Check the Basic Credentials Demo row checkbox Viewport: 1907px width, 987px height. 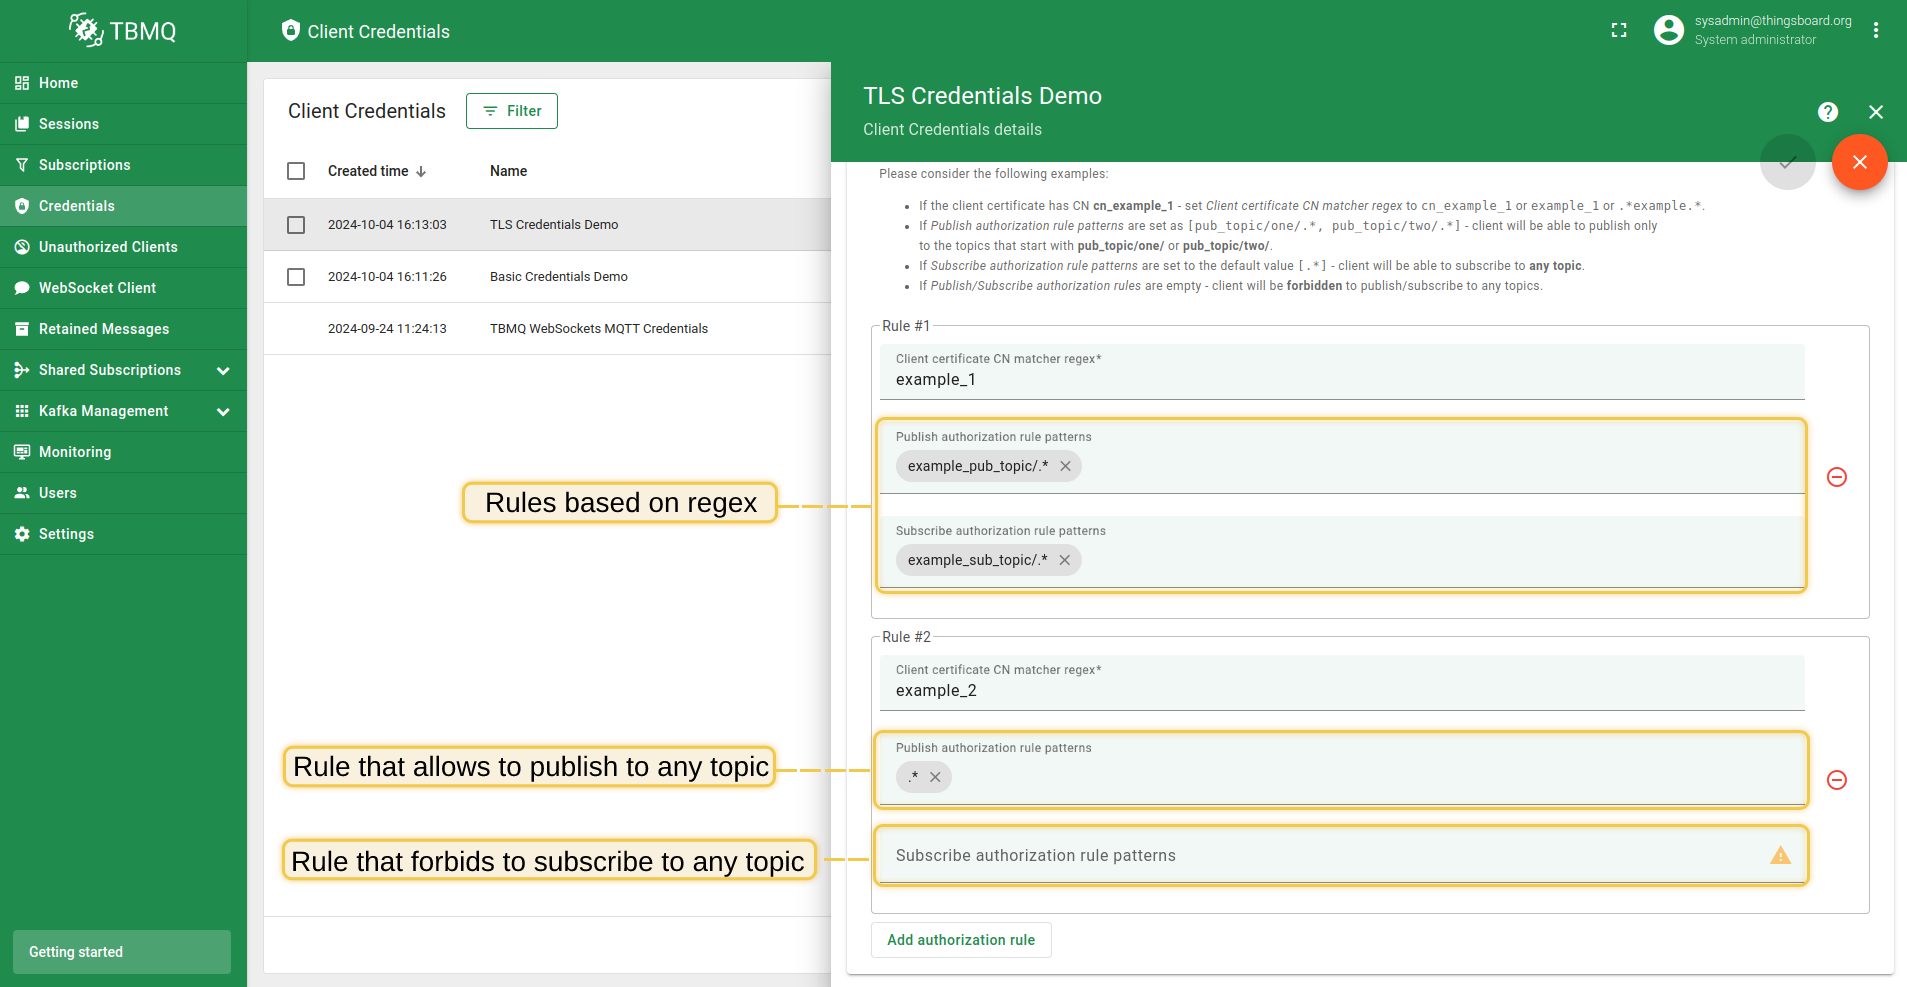click(296, 277)
